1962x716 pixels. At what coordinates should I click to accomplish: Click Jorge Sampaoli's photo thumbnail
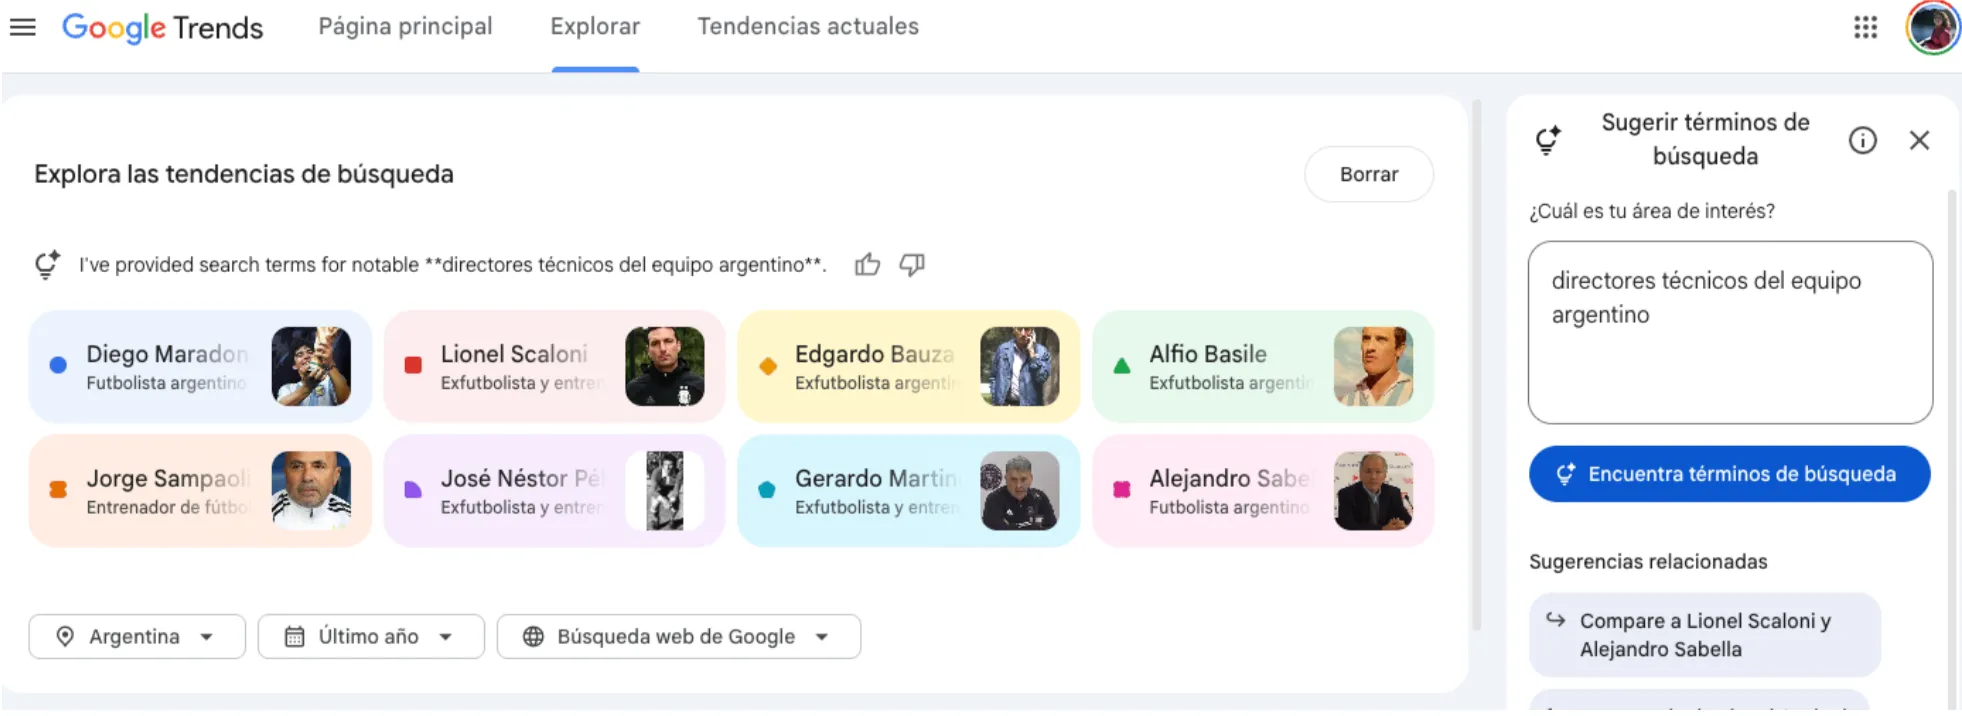(311, 490)
